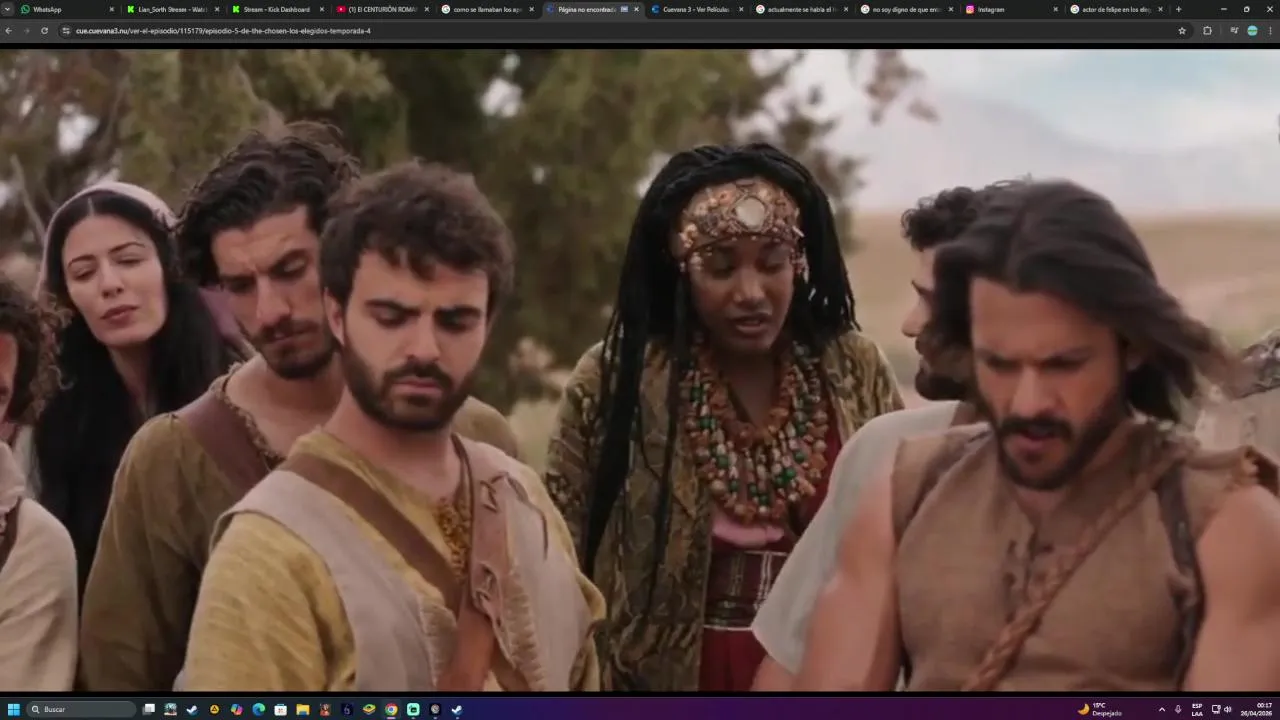Viewport: 1280px width, 720px height.
Task: Click the microphone tray icon
Action: pyautogui.click(x=1178, y=709)
